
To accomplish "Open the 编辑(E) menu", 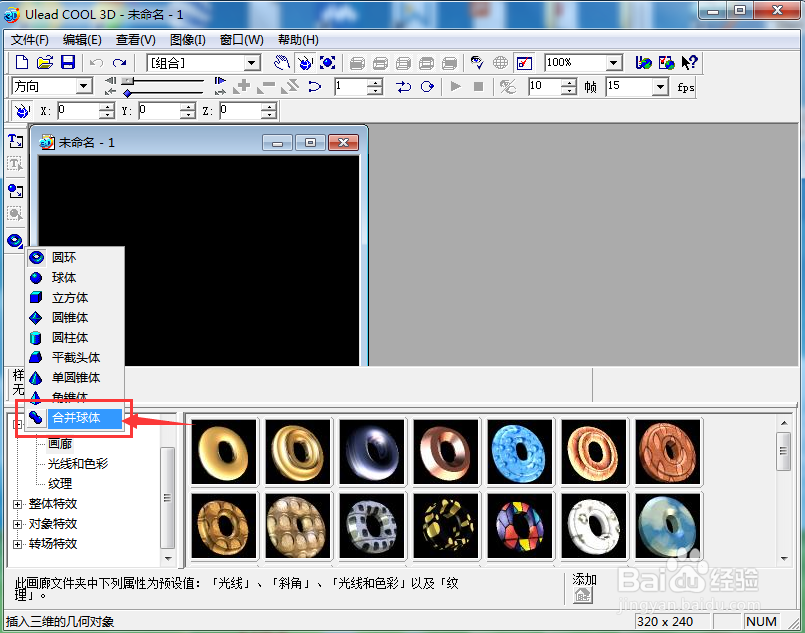I will pyautogui.click(x=82, y=40).
